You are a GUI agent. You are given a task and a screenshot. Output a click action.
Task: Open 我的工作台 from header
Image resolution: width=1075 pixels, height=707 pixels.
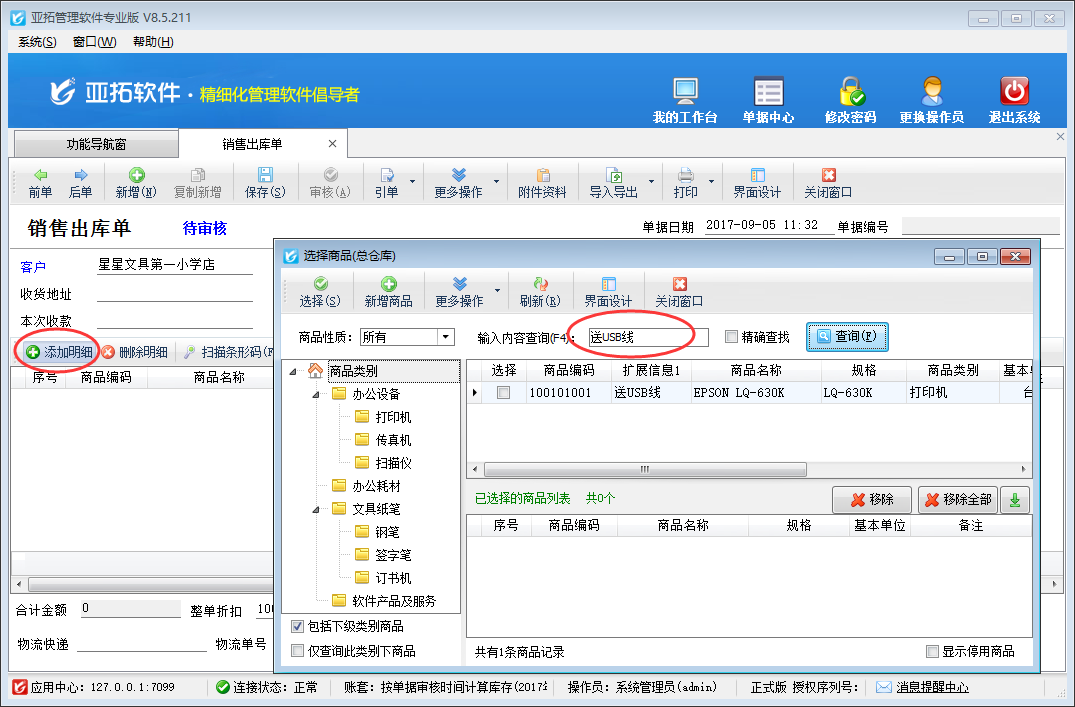[685, 92]
